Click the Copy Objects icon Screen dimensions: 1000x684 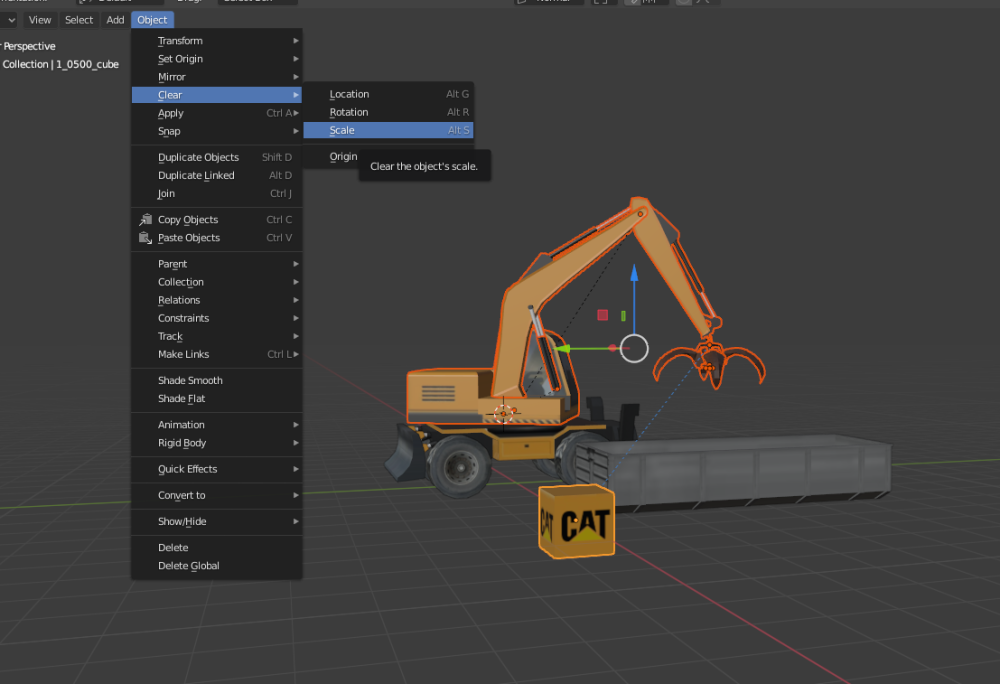[x=146, y=220]
